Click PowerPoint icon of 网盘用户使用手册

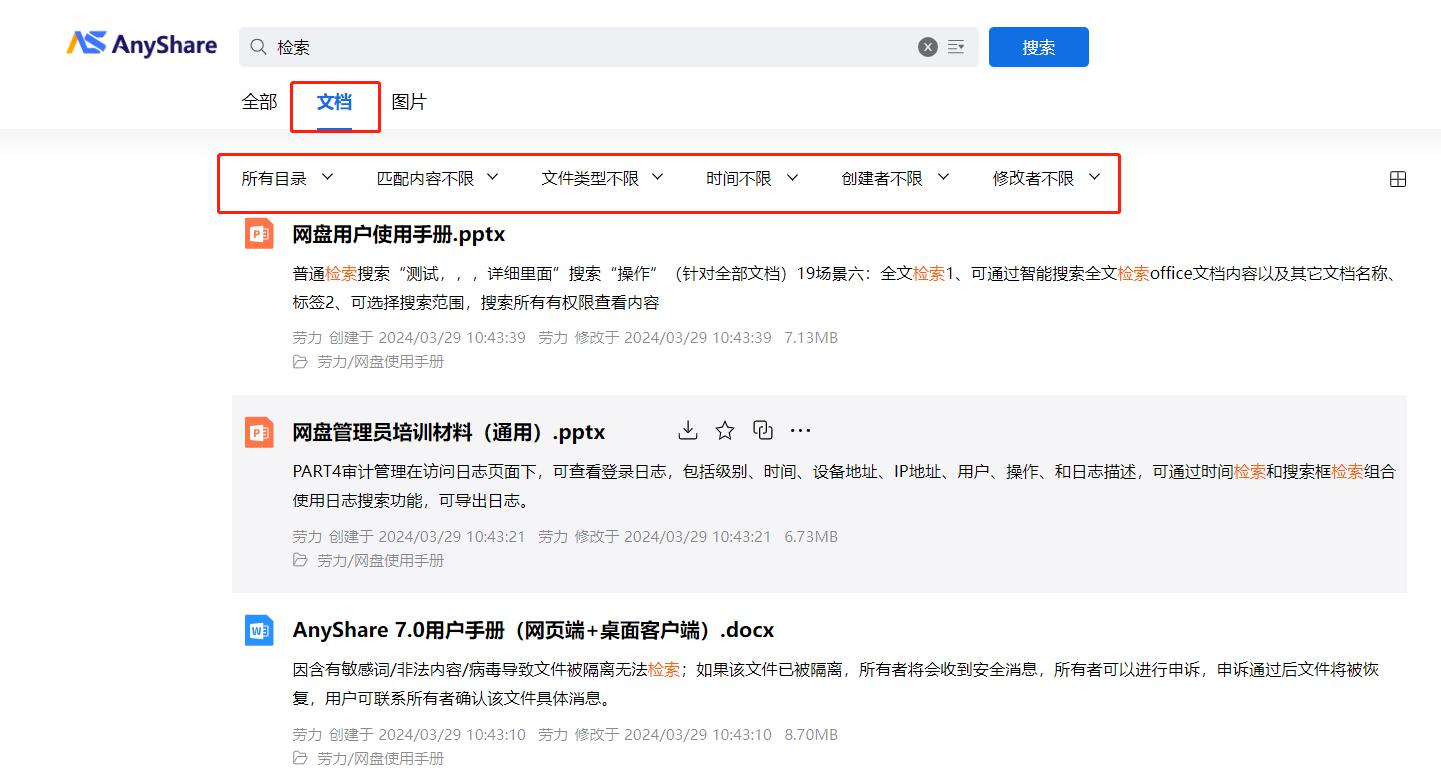pos(259,234)
